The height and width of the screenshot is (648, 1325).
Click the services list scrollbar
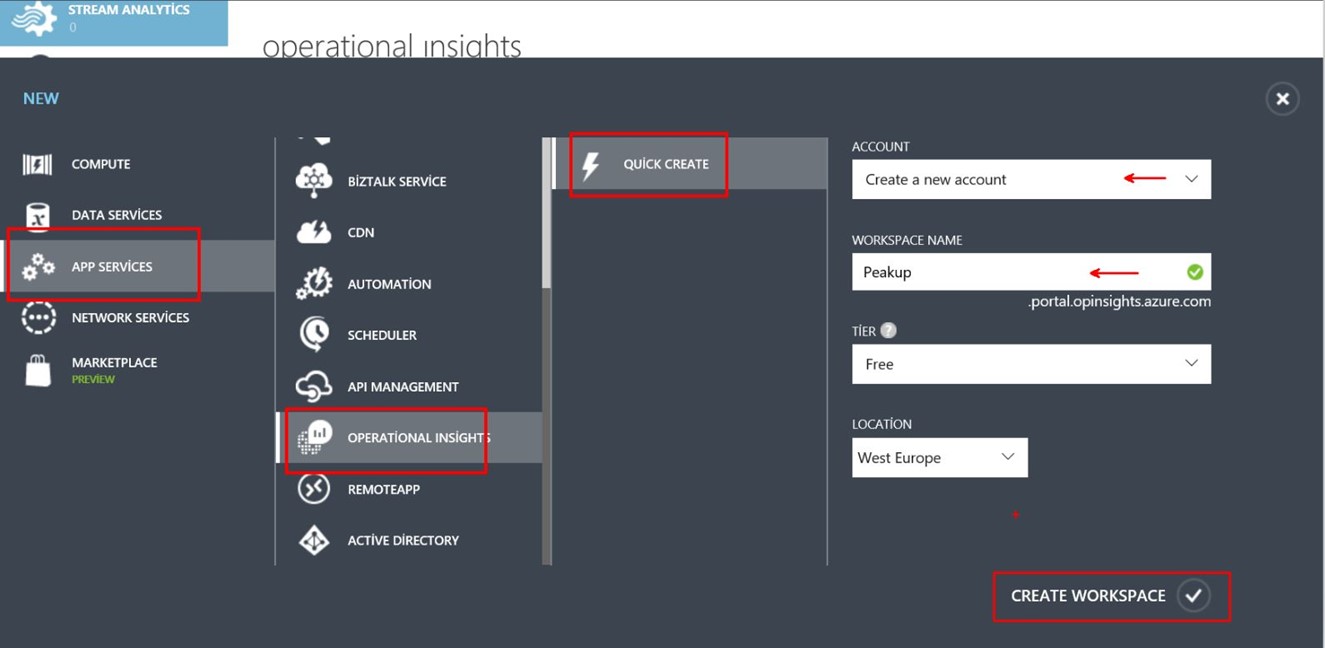click(x=547, y=215)
